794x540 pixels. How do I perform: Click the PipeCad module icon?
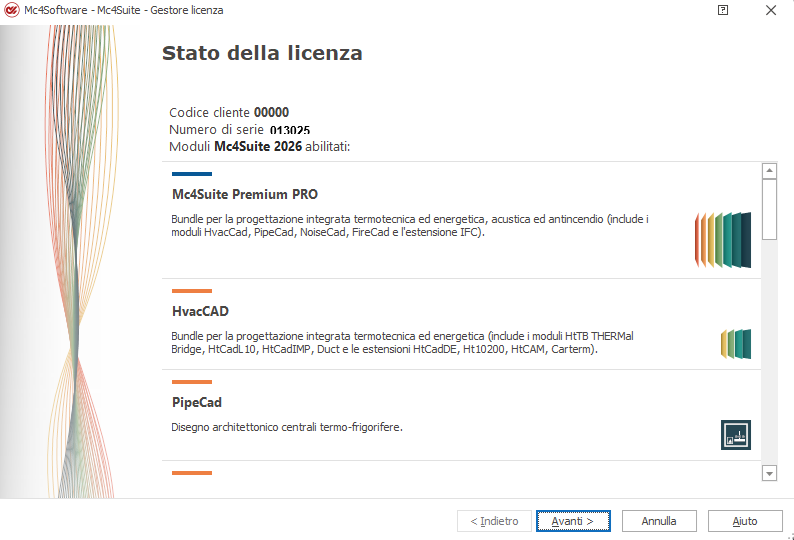coord(735,435)
